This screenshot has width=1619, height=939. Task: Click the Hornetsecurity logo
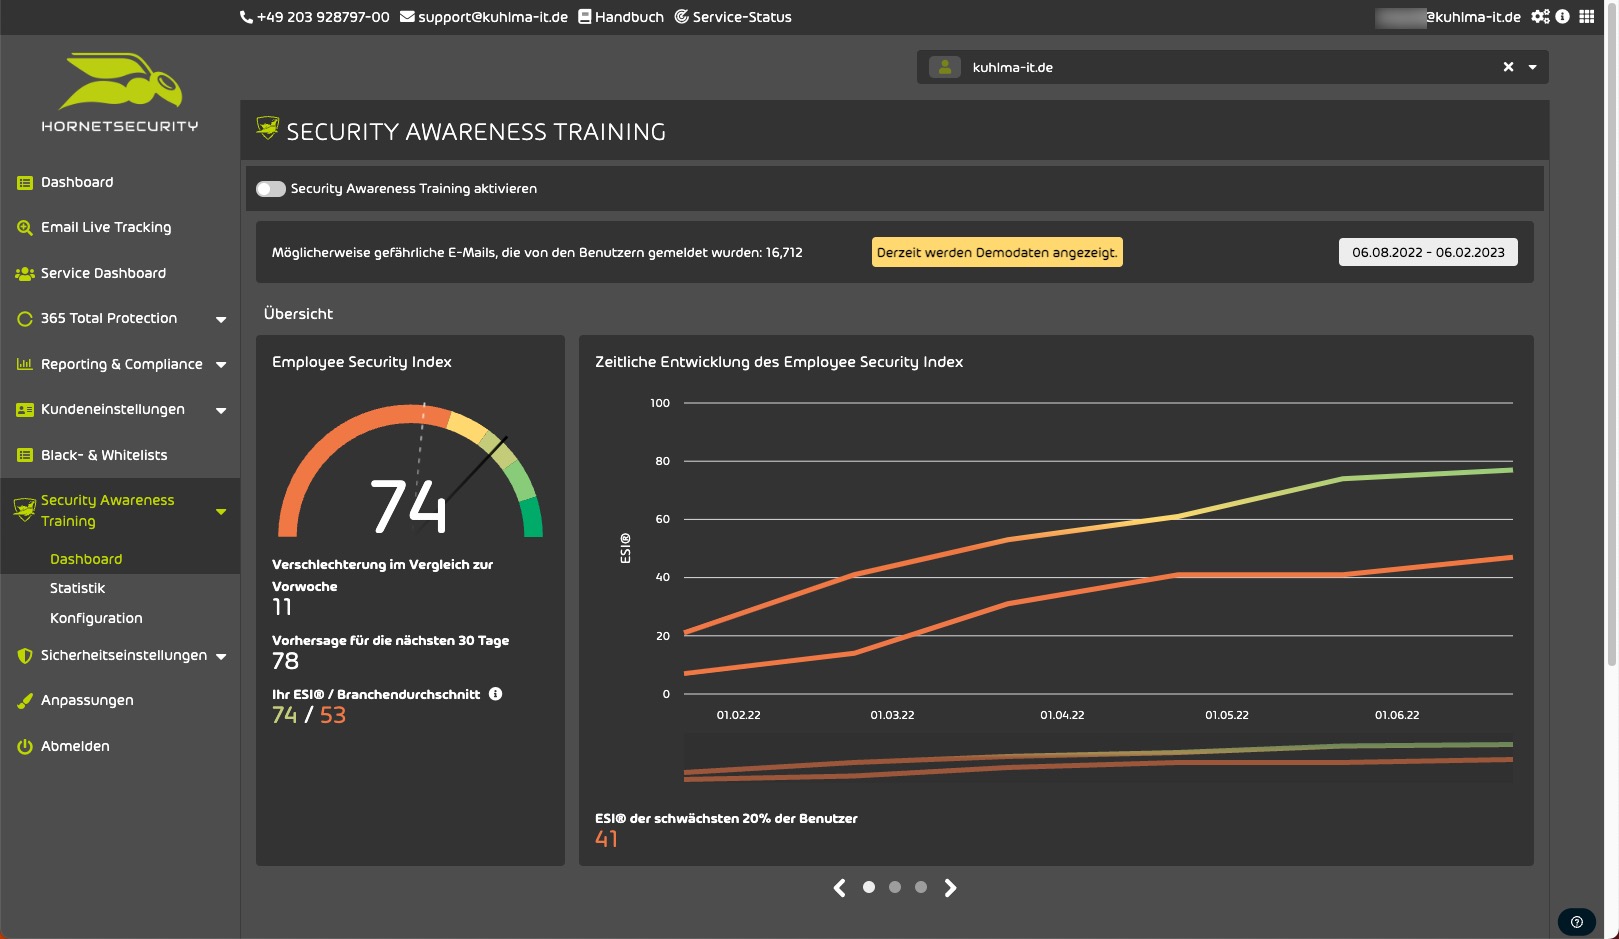tap(120, 92)
